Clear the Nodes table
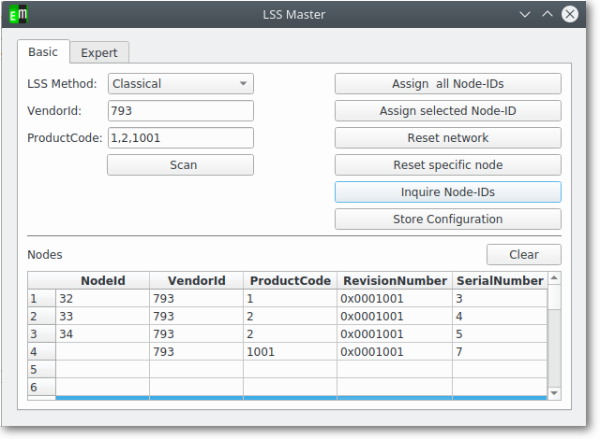The image size is (600, 440). [524, 254]
